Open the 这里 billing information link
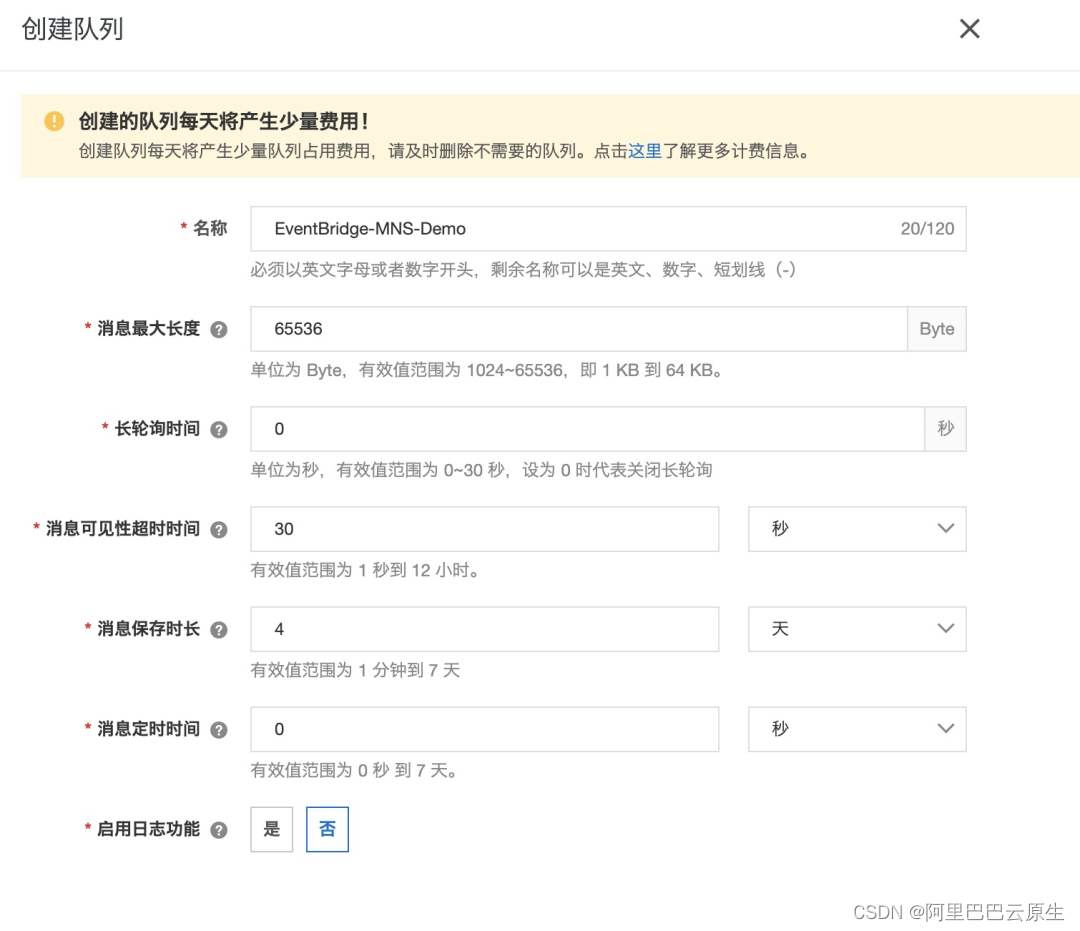The height and width of the screenshot is (931, 1080). point(645,151)
